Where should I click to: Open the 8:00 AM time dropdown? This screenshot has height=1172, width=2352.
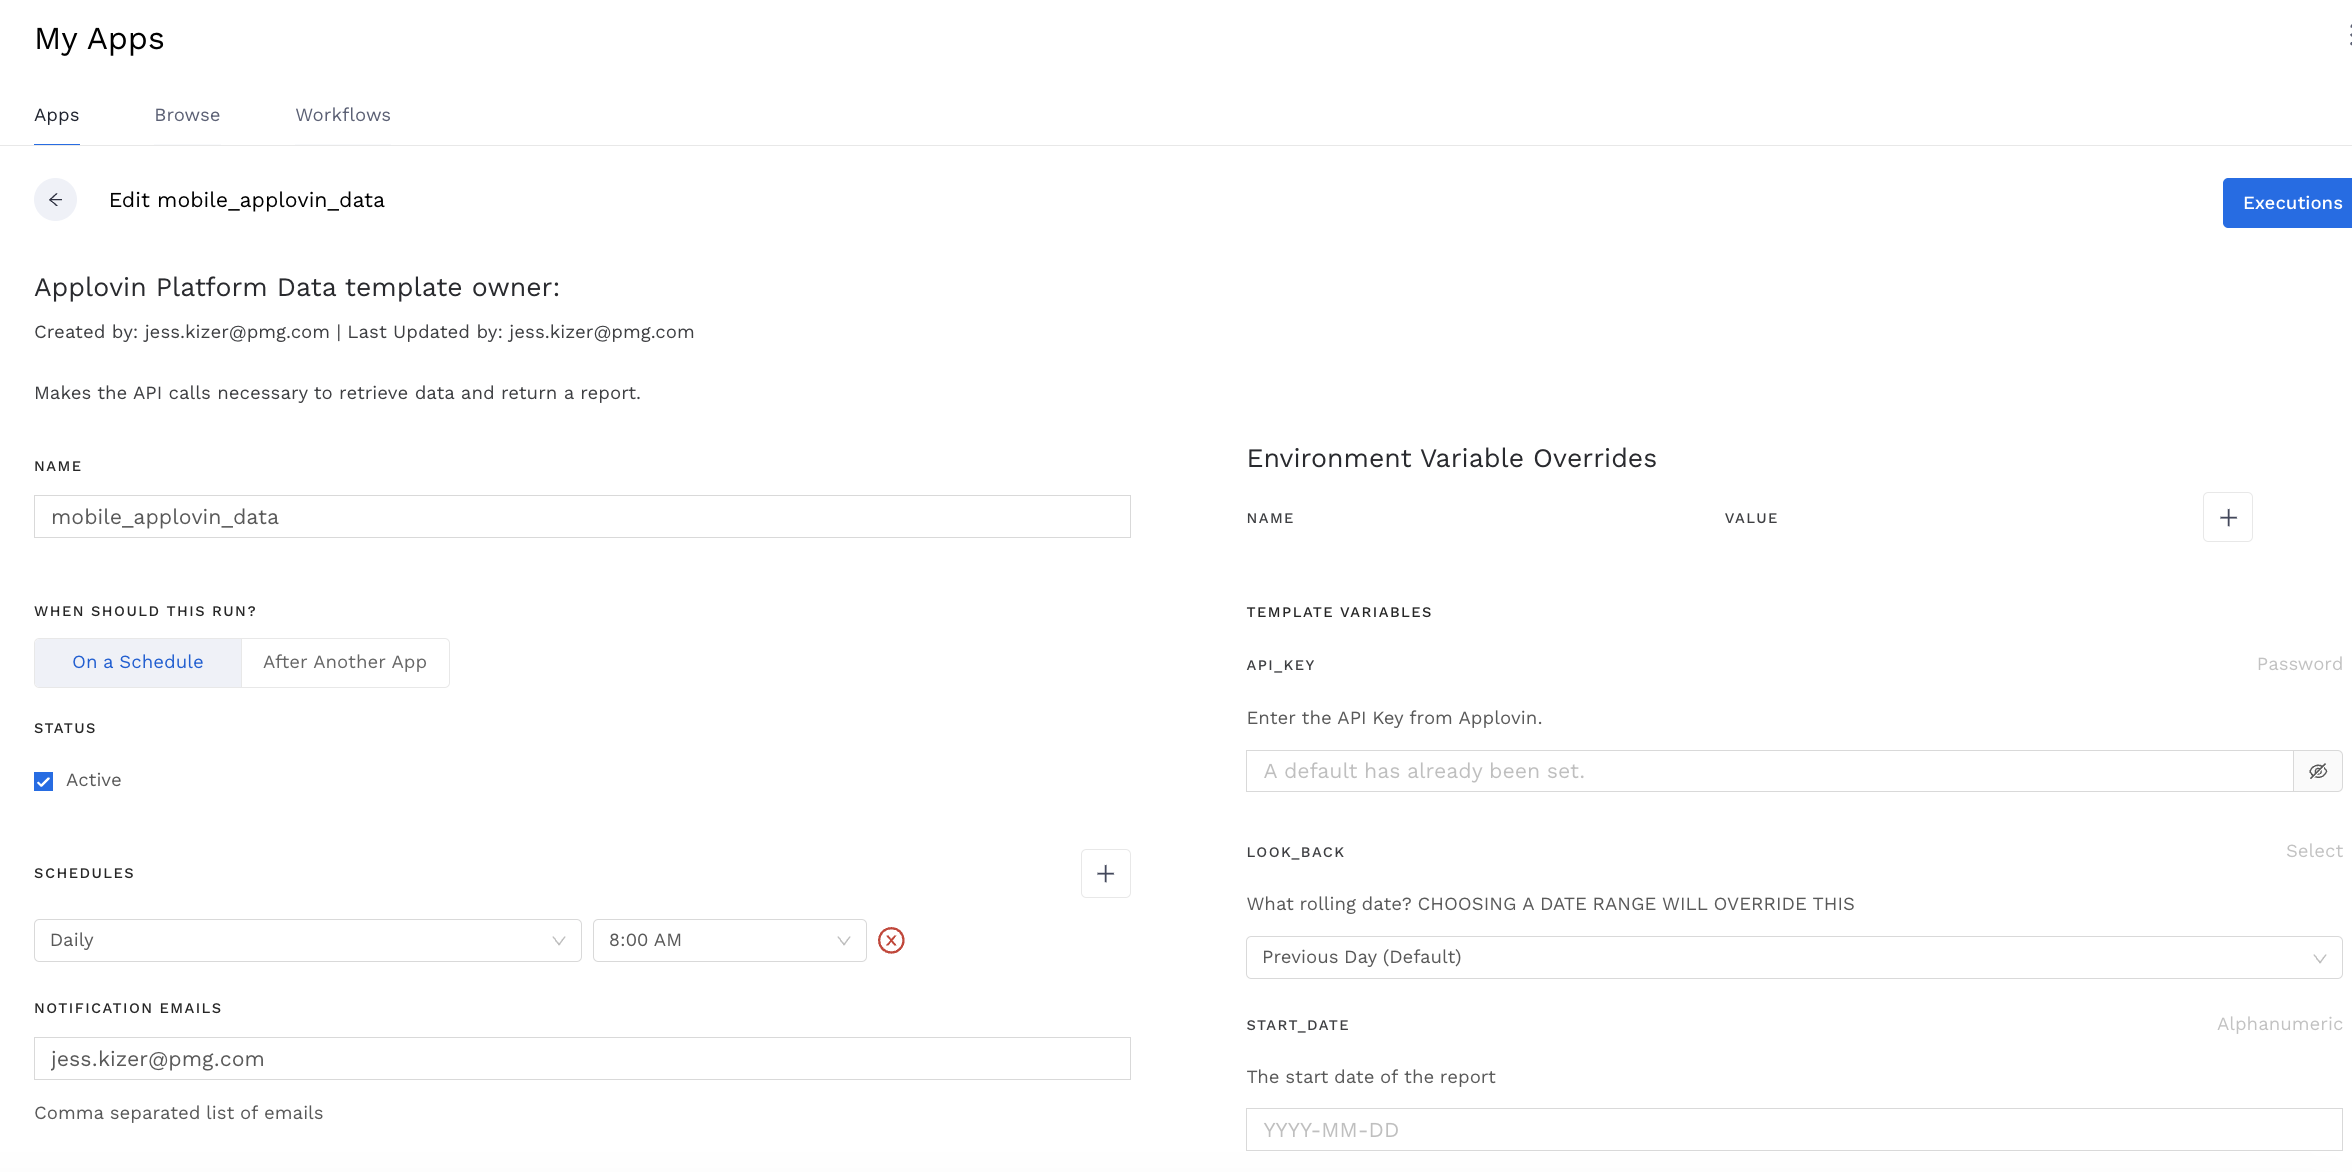tap(729, 940)
